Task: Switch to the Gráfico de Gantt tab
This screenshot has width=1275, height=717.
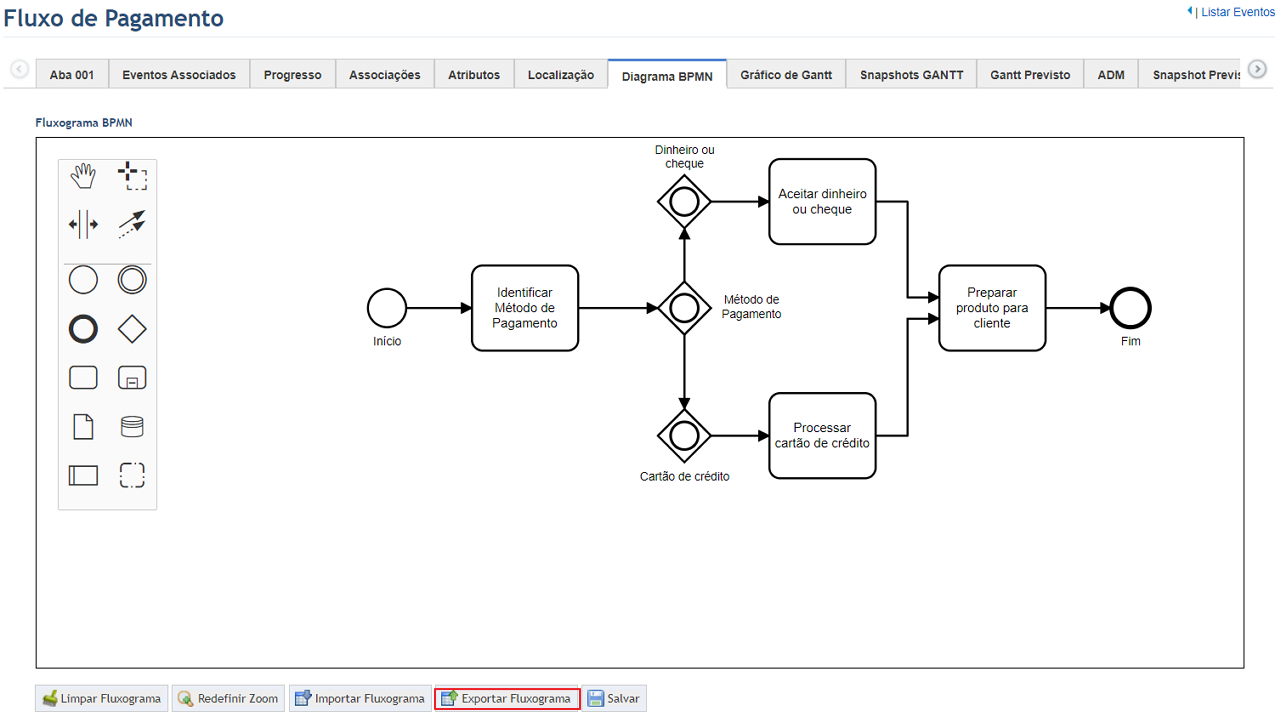Action: coord(786,75)
